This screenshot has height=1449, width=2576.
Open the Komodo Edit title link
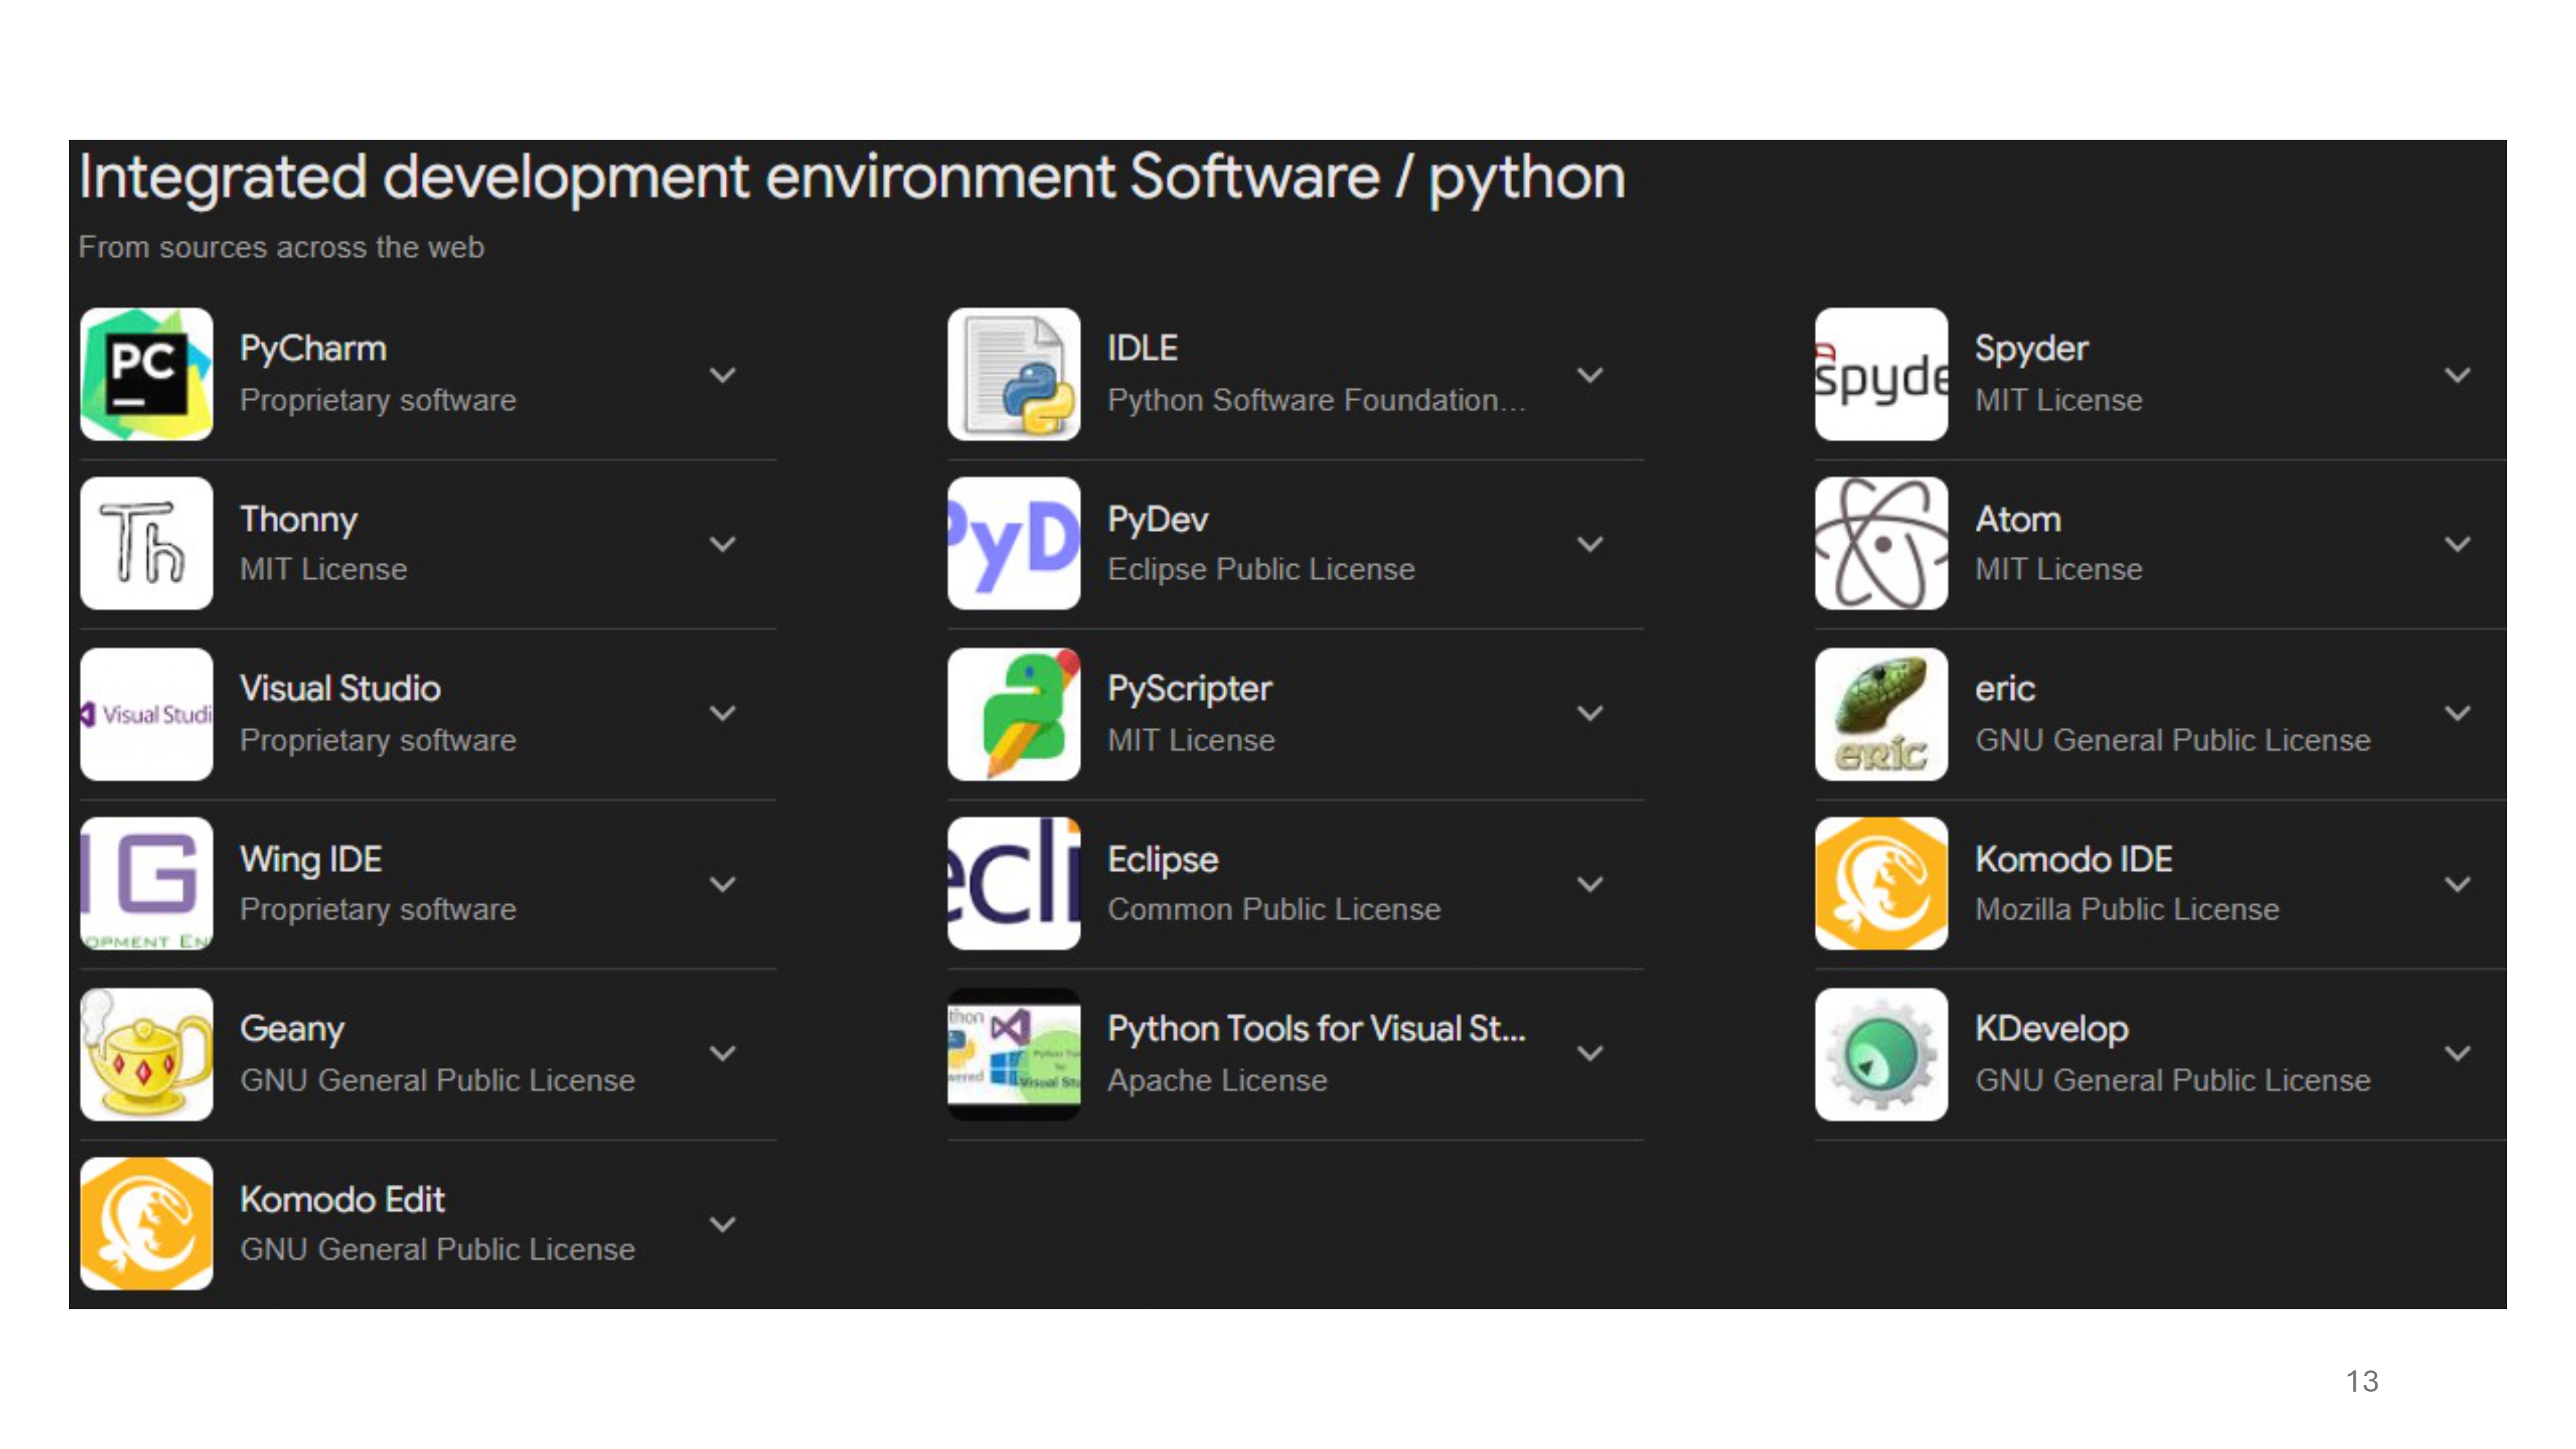[x=342, y=1199]
